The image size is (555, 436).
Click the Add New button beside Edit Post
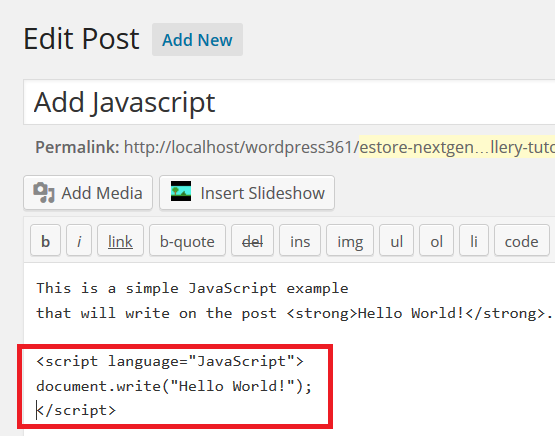198,40
